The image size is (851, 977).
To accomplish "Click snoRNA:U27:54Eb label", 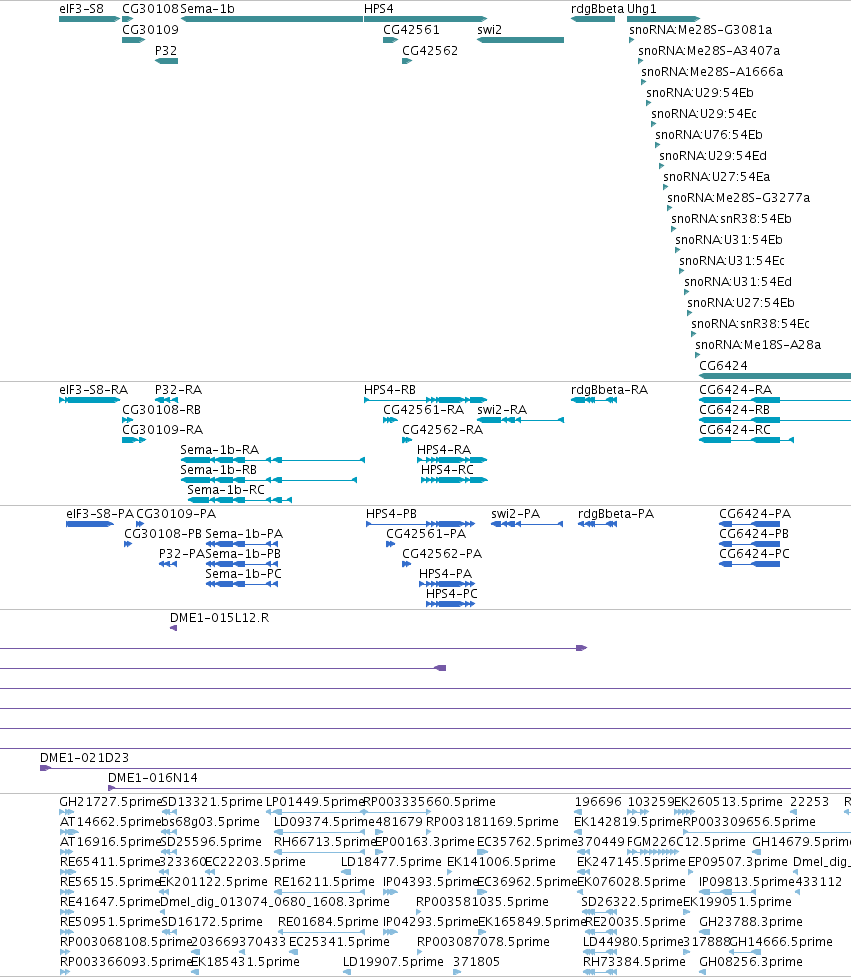I will [x=741, y=303].
